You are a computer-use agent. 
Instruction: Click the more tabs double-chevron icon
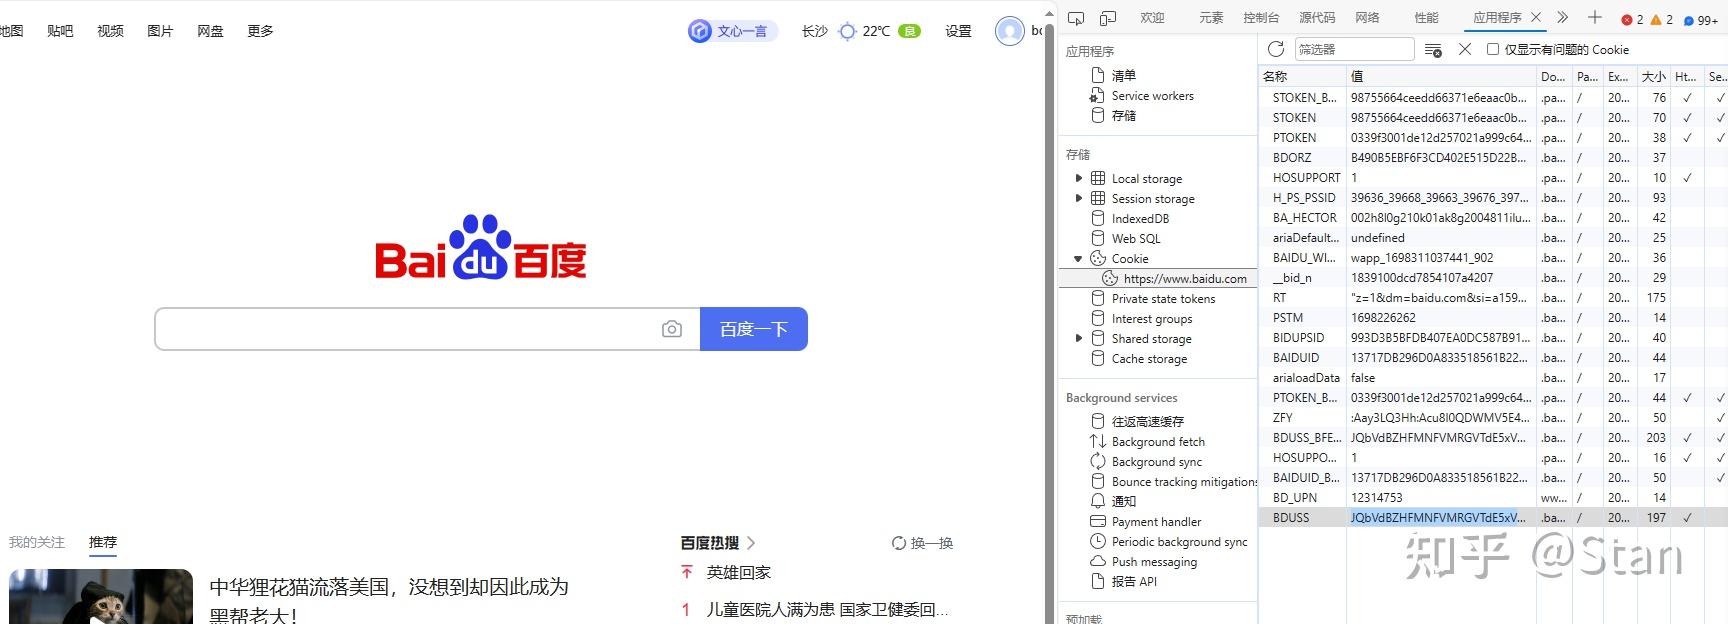pyautogui.click(x=1563, y=17)
